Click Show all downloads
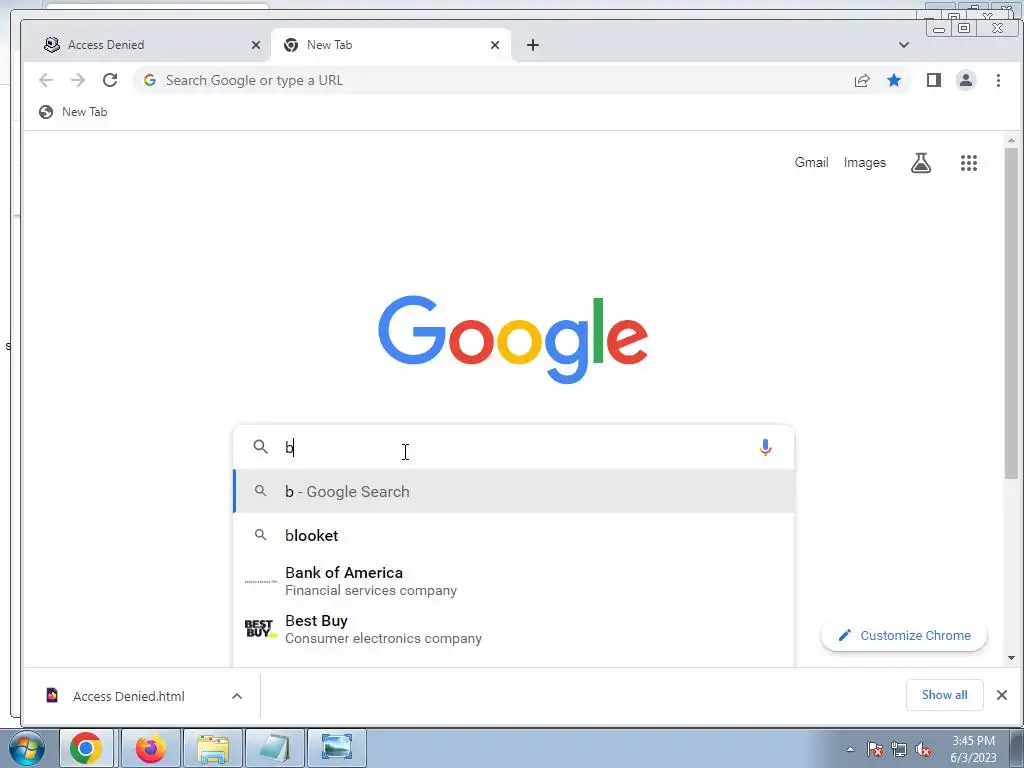The image size is (1024, 768). click(944, 695)
